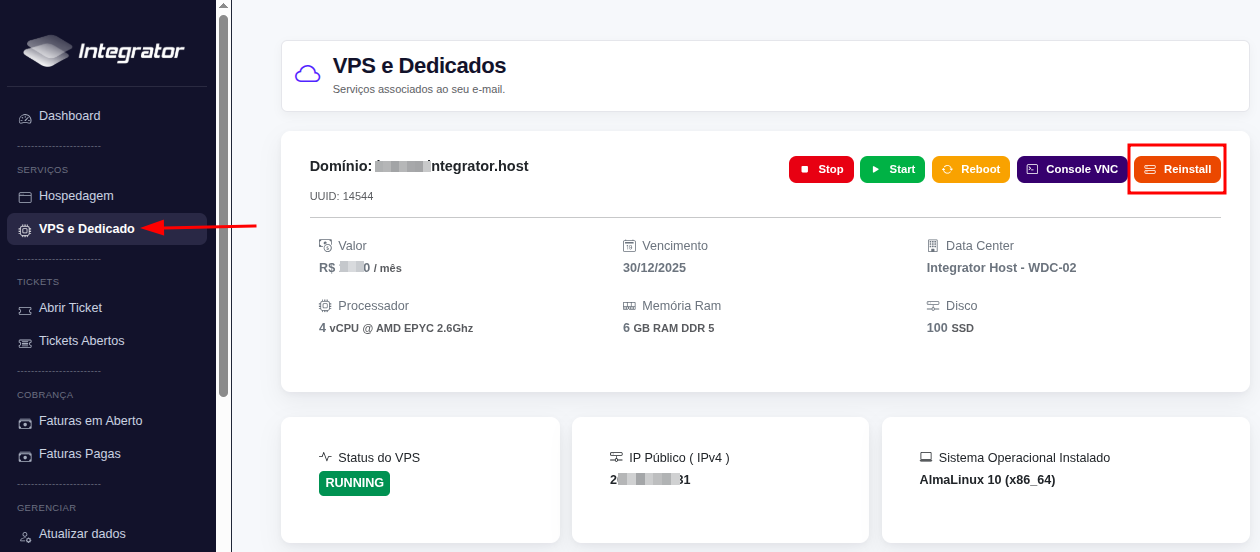Click the cloud icon beside VPS e Dedicados
This screenshot has width=1260, height=552.
pos(308,74)
